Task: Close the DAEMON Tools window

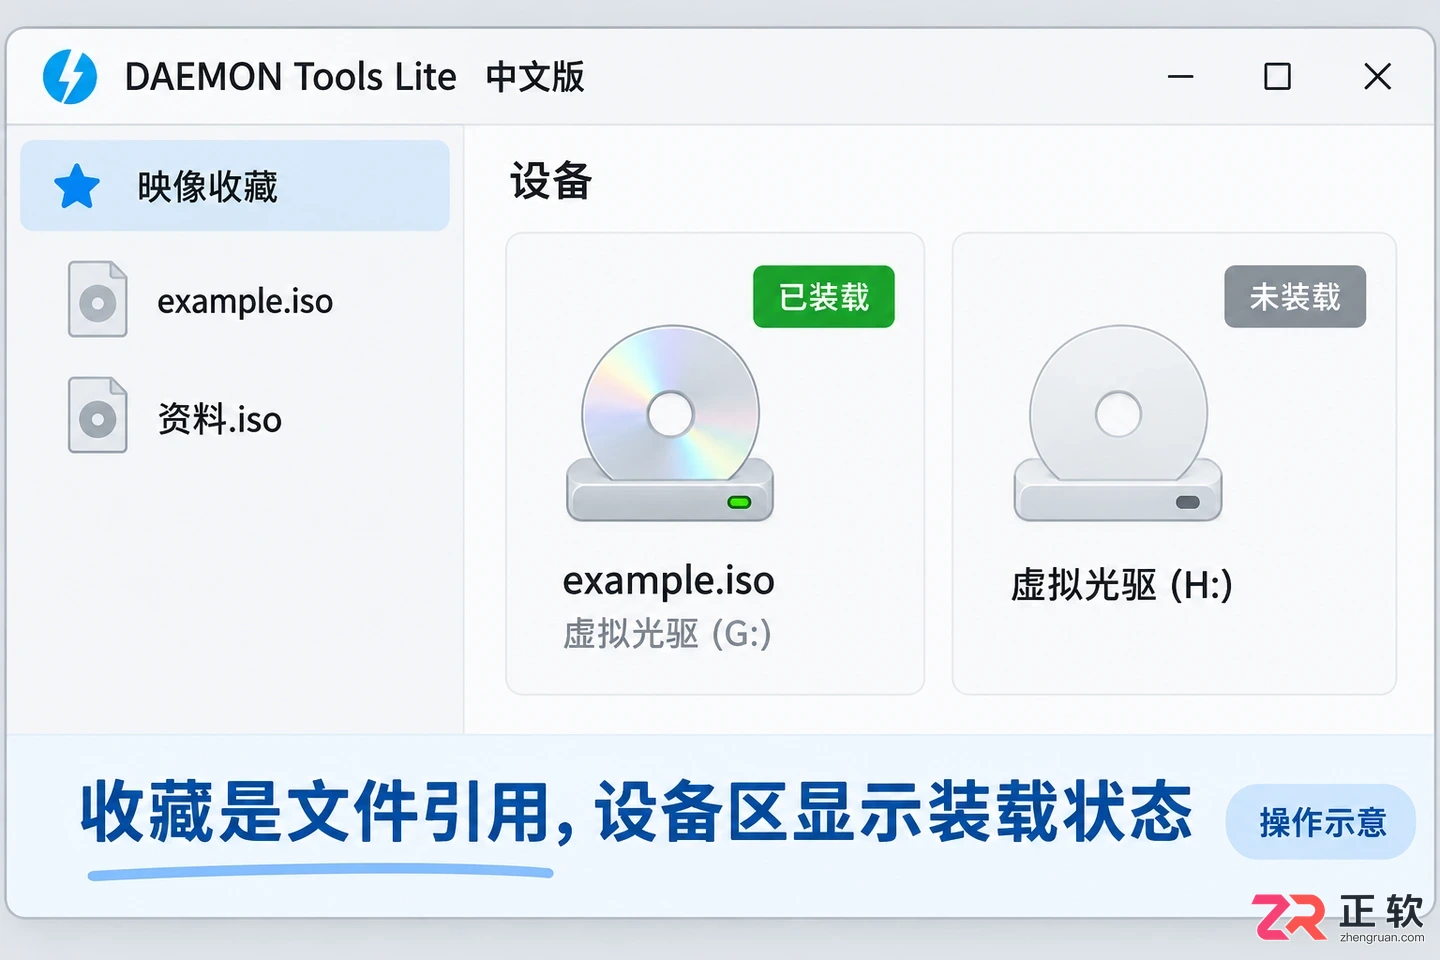Action: point(1378,77)
